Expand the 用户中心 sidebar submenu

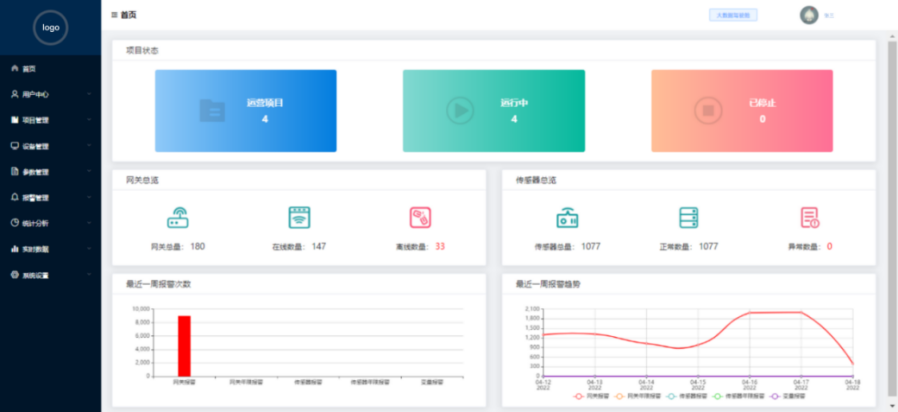[x=50, y=94]
